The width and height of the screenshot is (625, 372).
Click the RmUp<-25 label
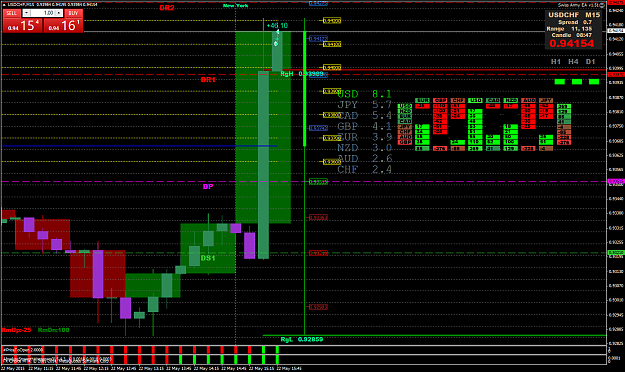(16, 330)
